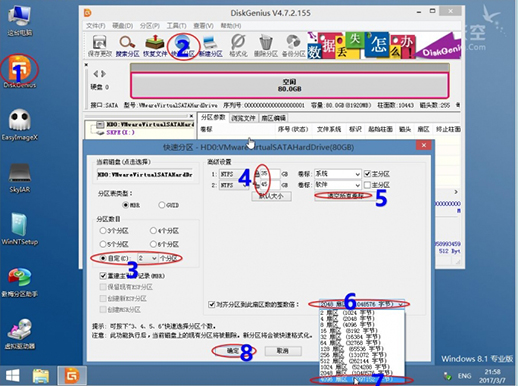This screenshot has height=386, width=518.
Task: Enable 主分区 checkbox for partition 2
Action: [367, 185]
